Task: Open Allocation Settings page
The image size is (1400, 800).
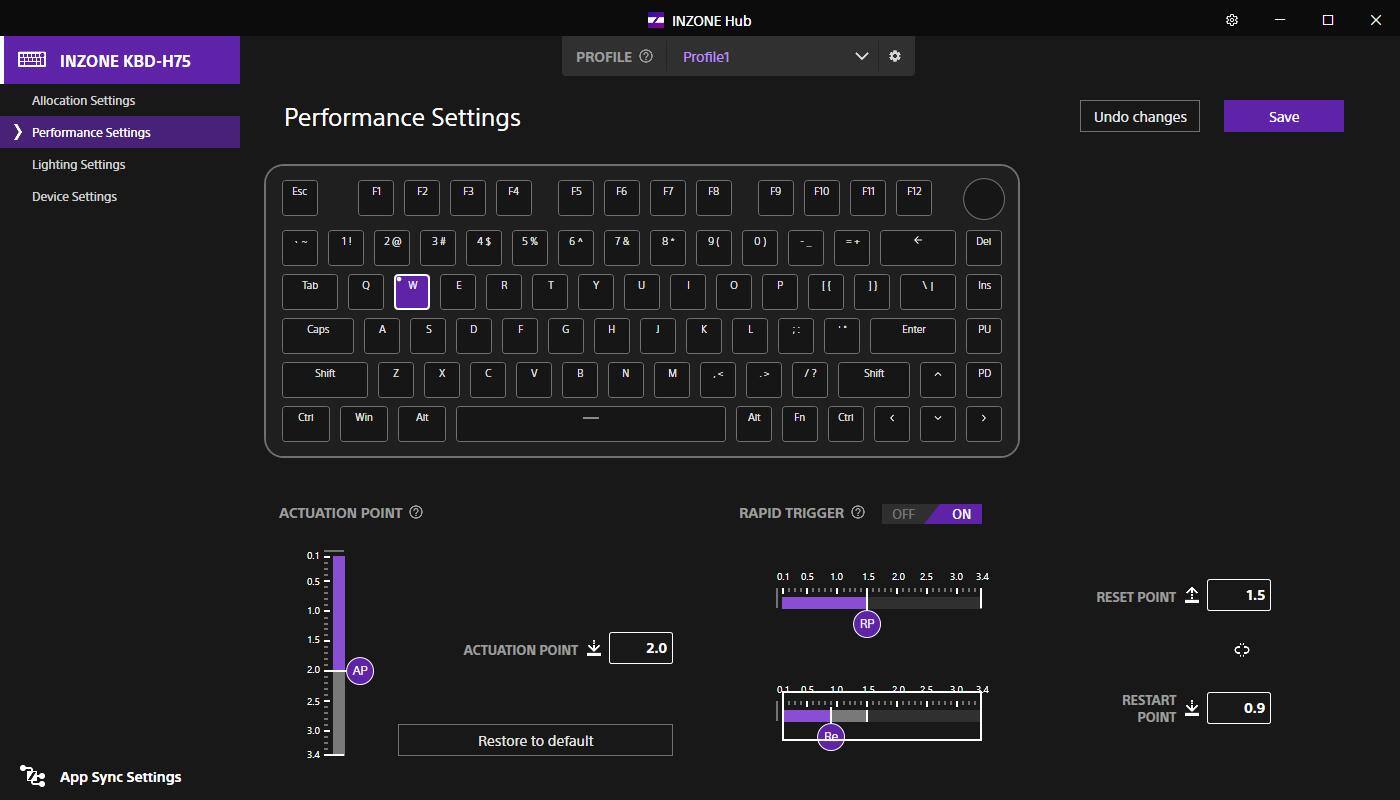Action: tap(83, 100)
